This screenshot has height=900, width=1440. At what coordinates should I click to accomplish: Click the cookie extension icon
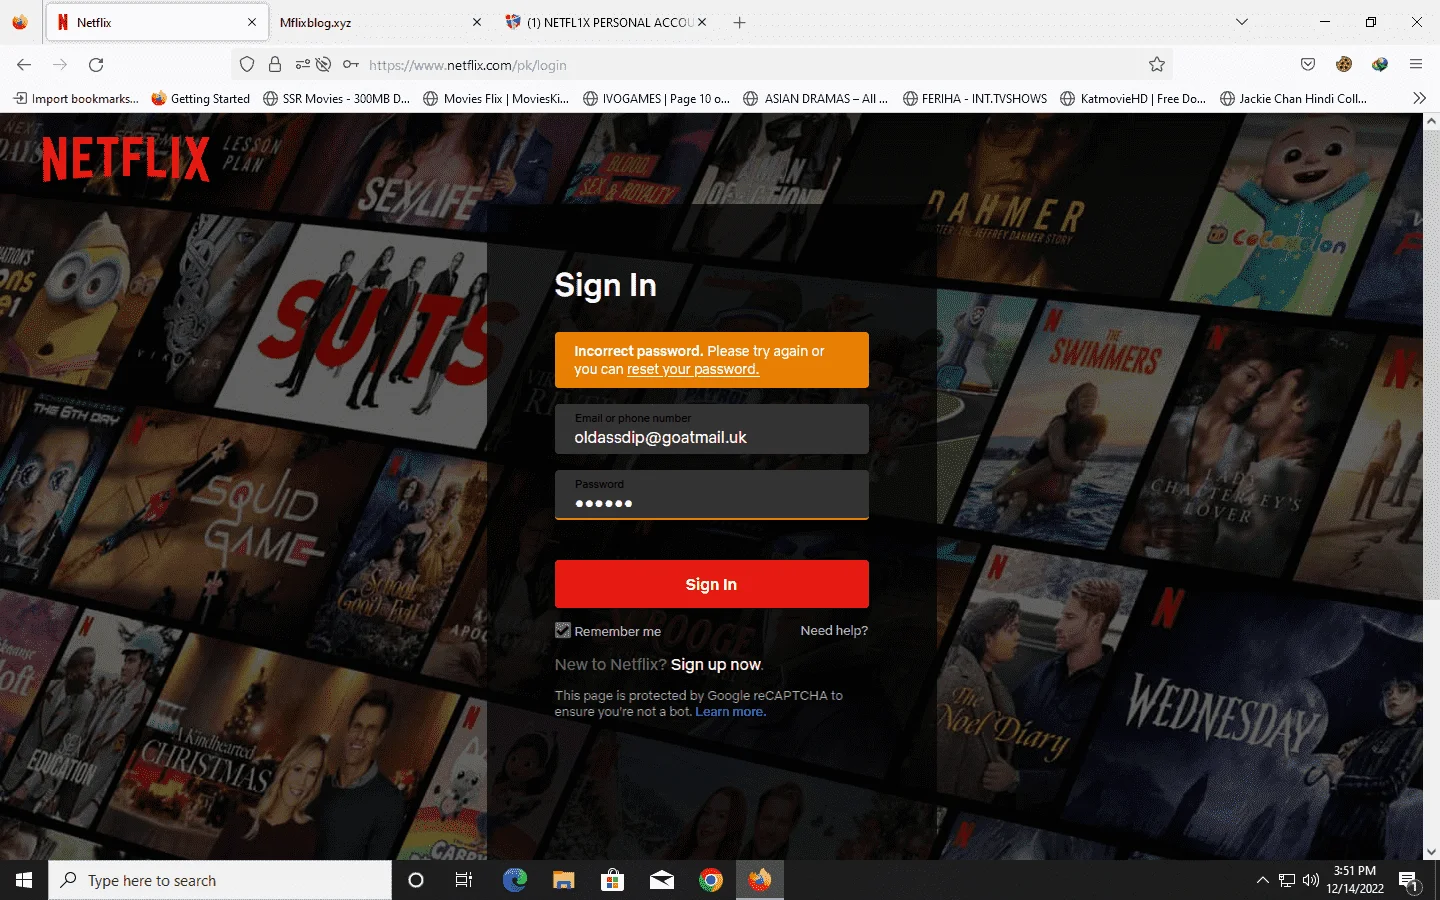click(x=1344, y=65)
